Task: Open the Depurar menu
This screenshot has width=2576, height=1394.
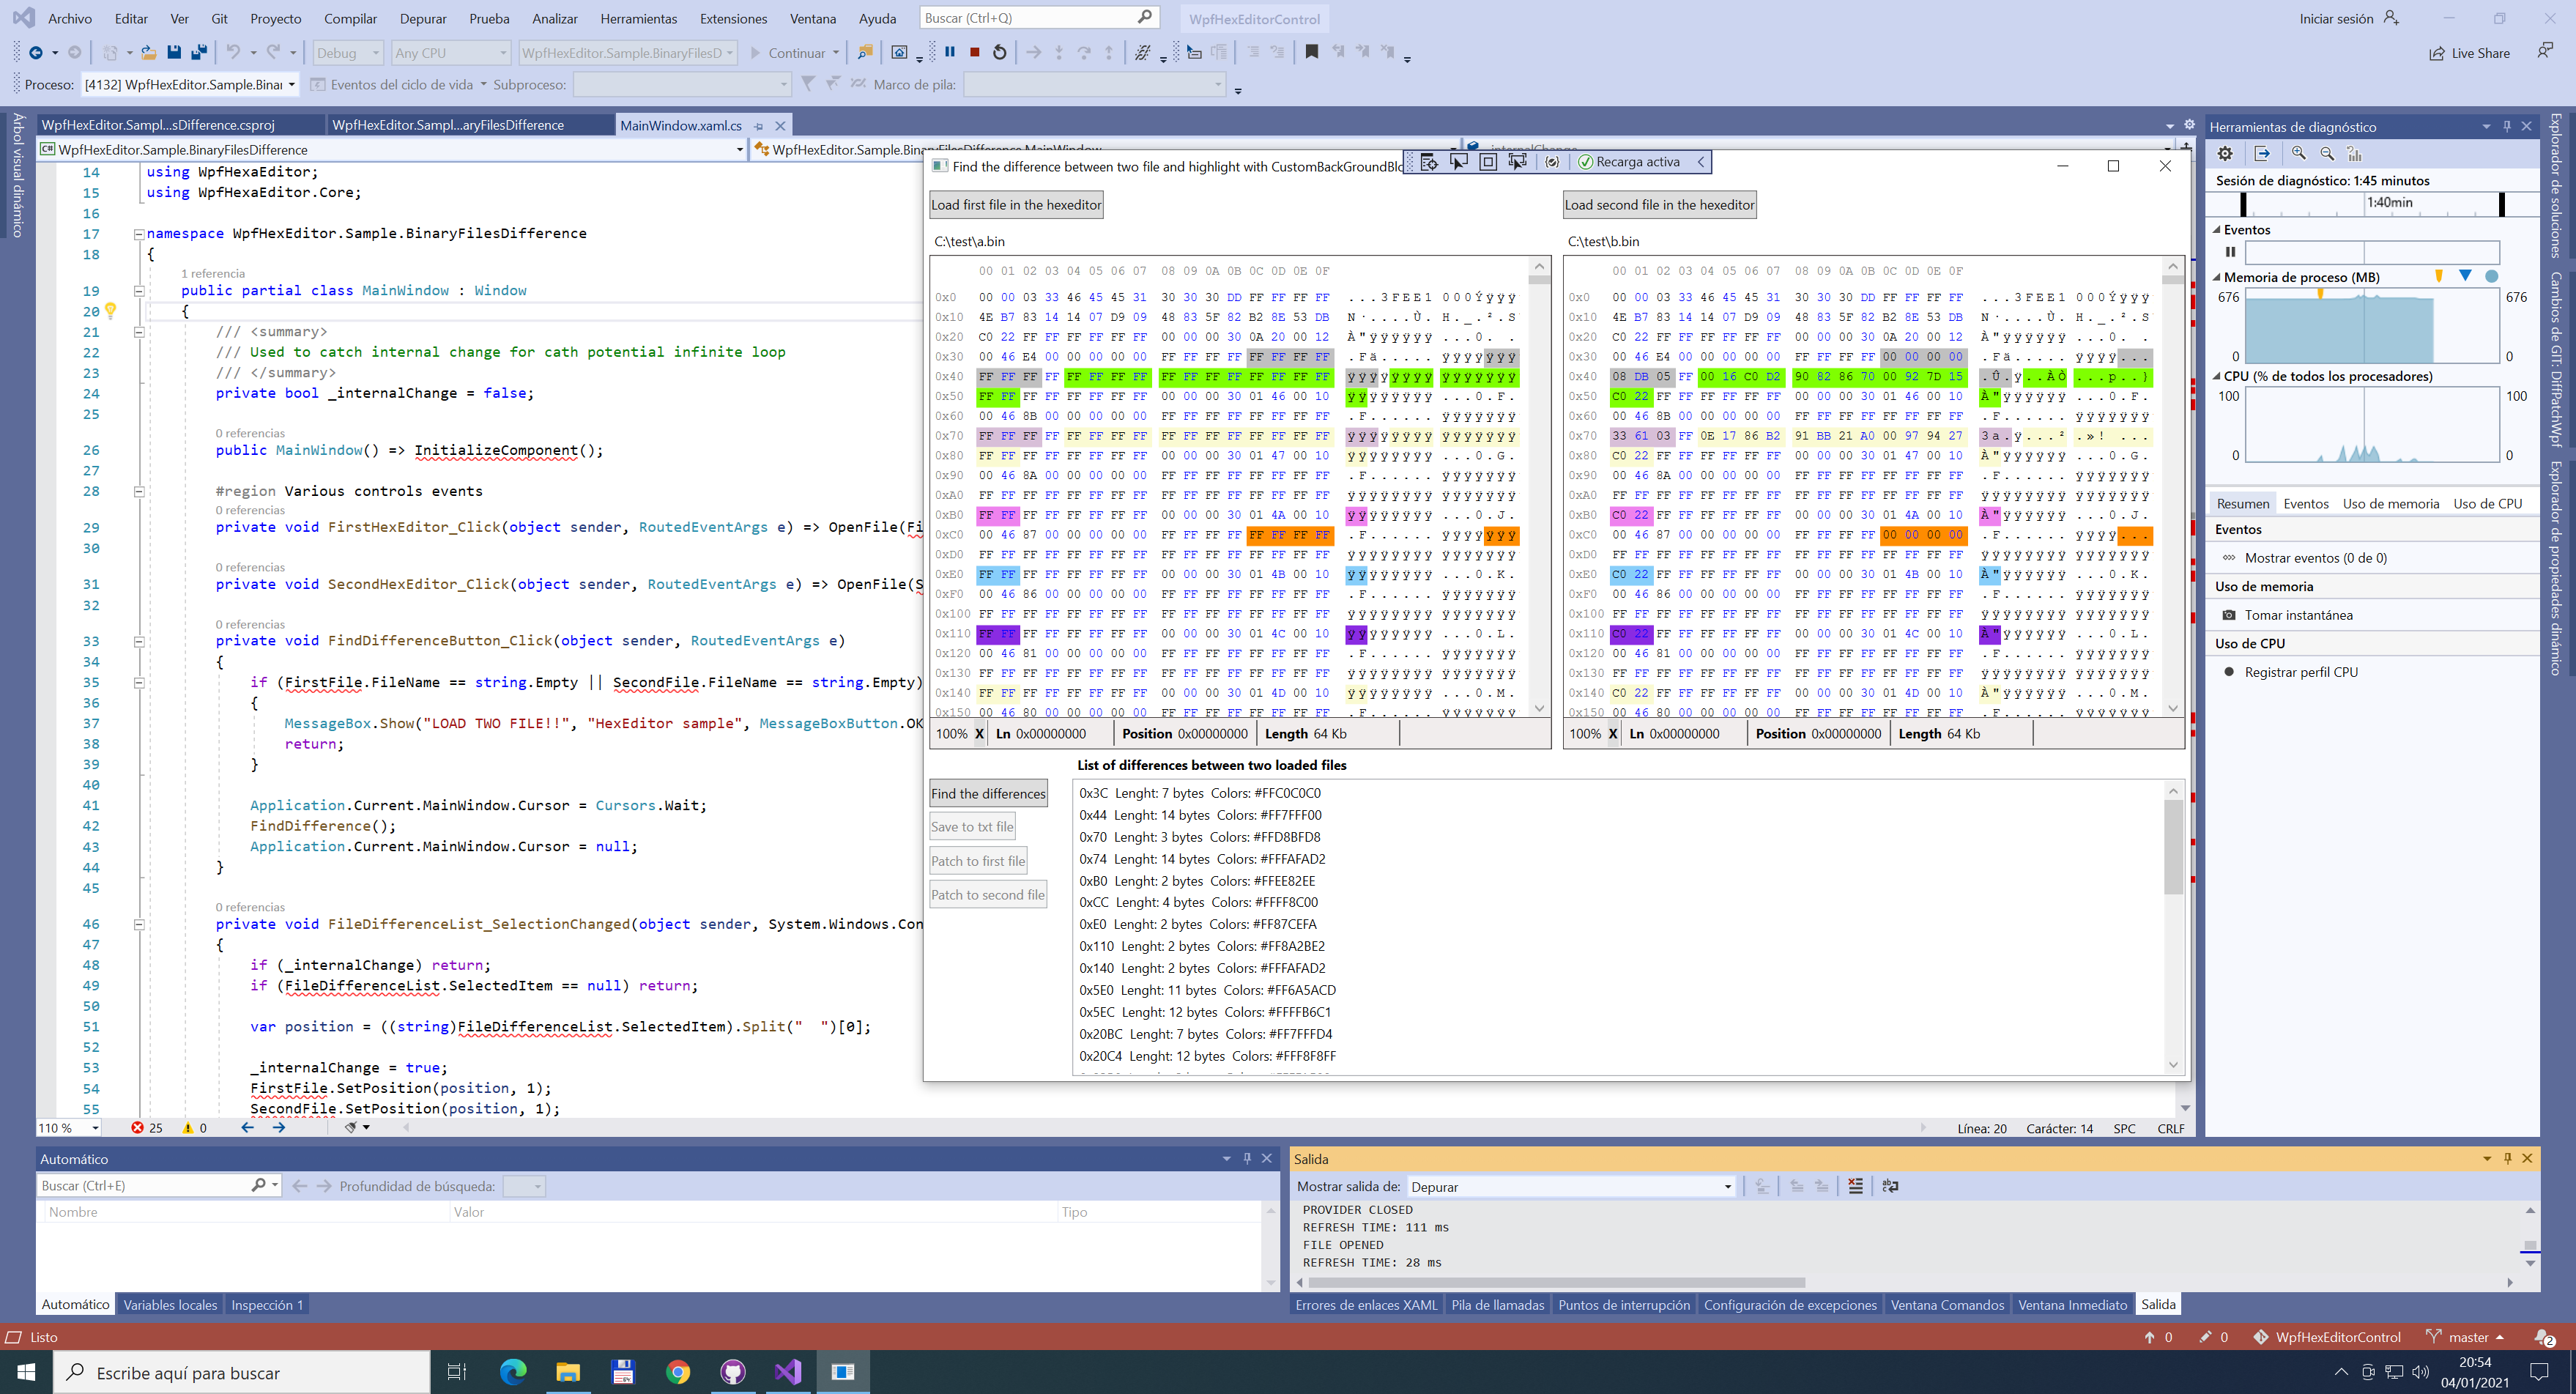Action: 422,18
